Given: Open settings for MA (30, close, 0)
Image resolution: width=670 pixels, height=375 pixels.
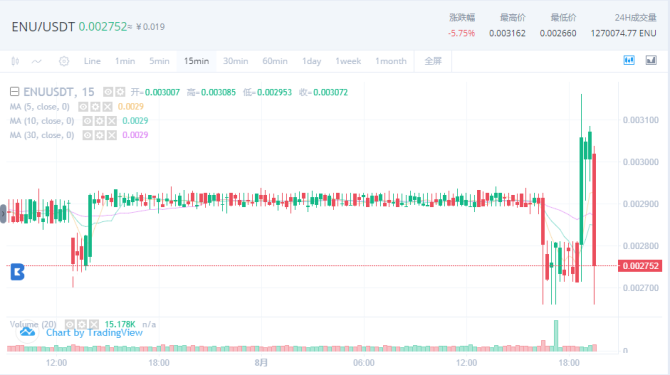Looking at the screenshot, I should [100, 135].
